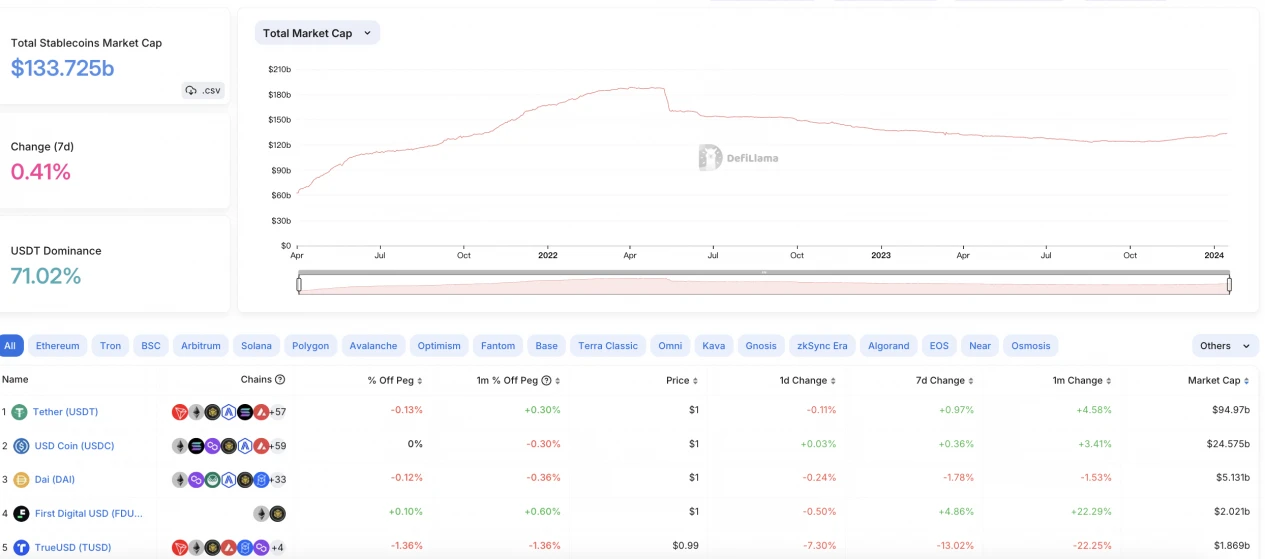Click the right handle of chart range slider

pyautogui.click(x=1229, y=285)
